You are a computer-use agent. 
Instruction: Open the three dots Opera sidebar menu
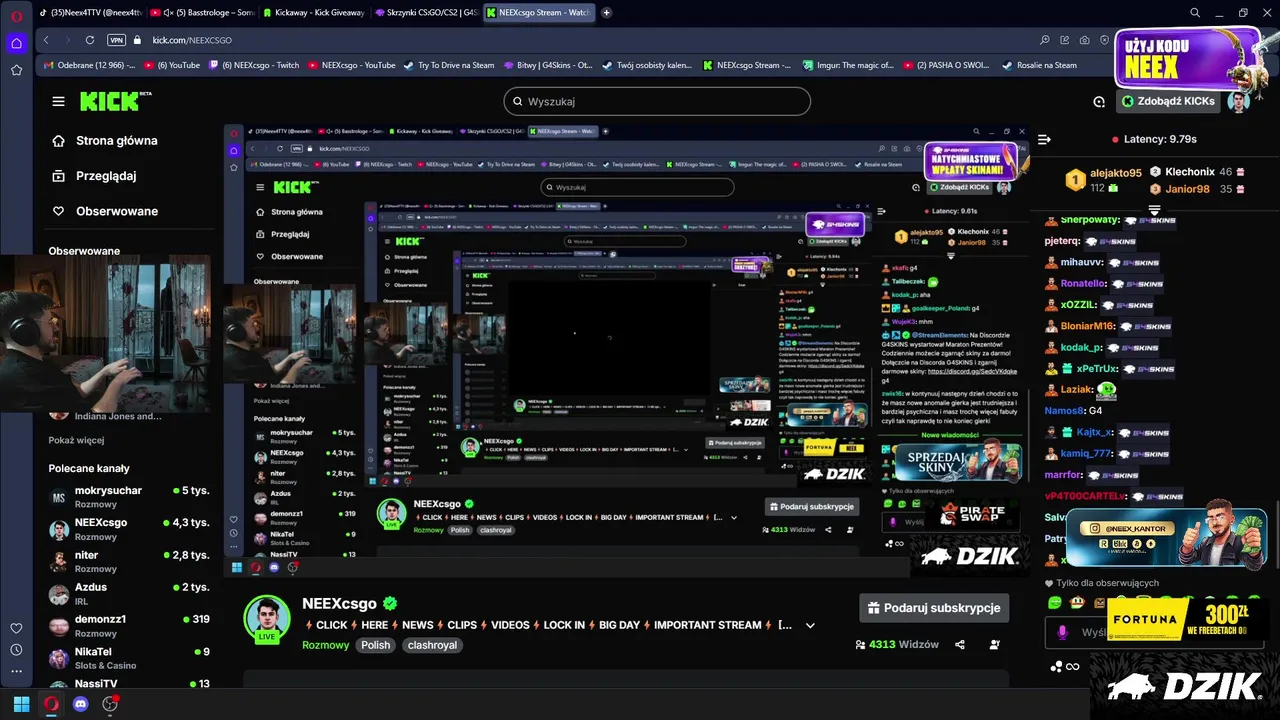coord(16,671)
